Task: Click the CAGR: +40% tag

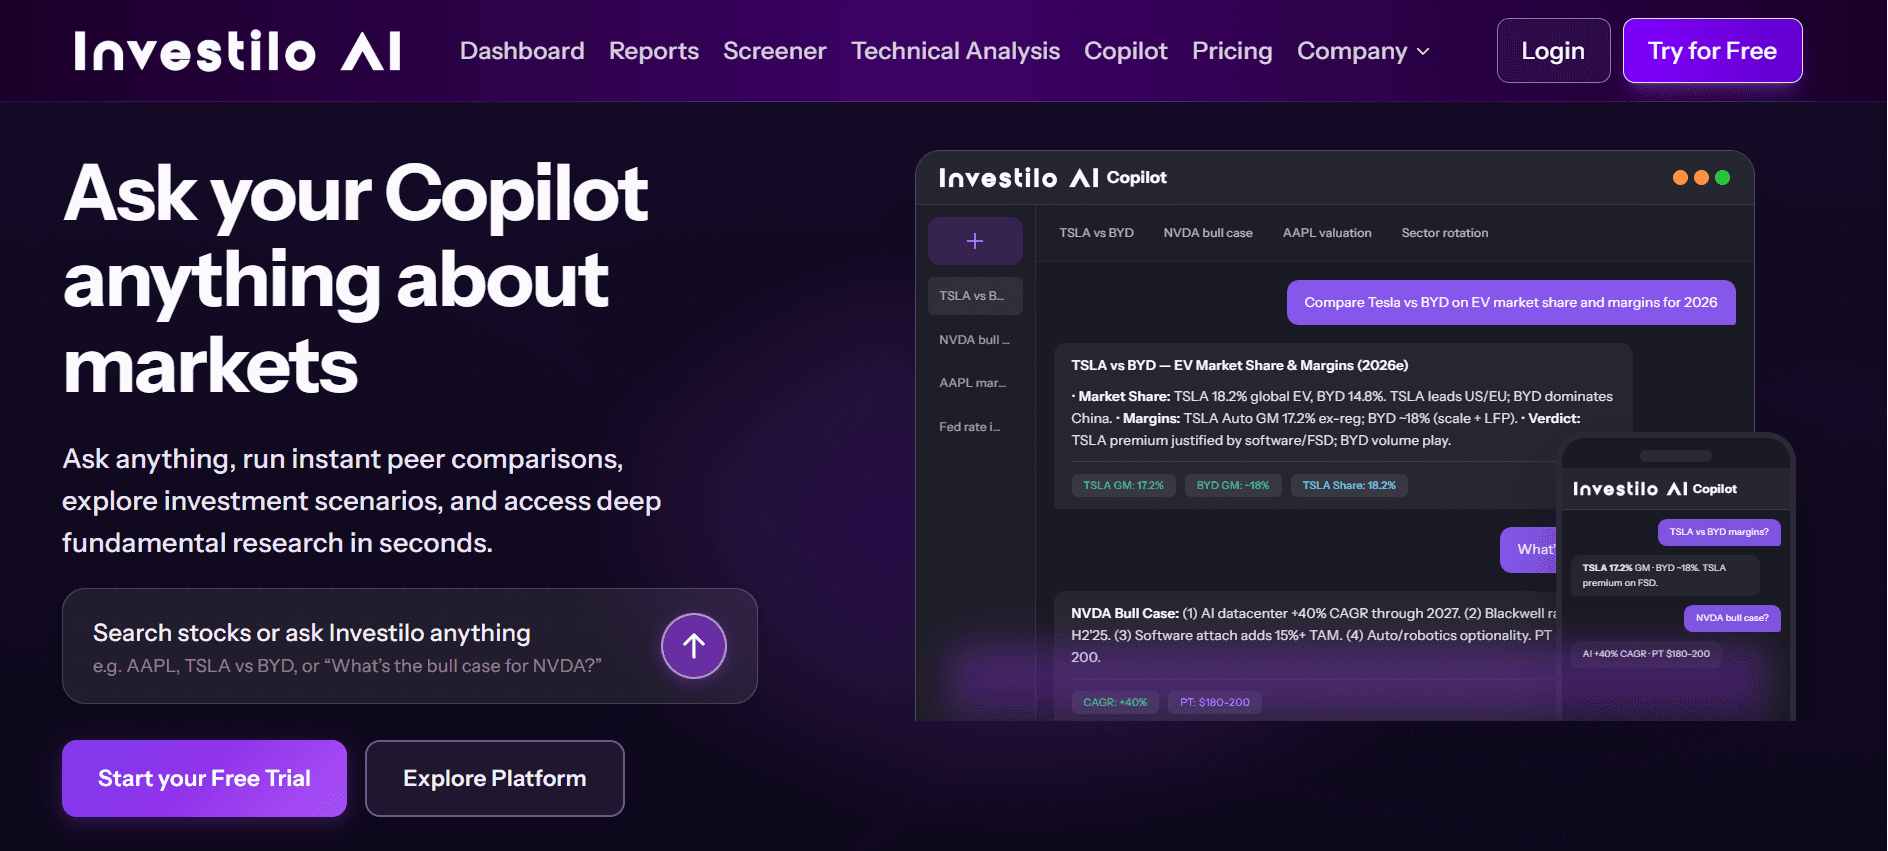Action: pyautogui.click(x=1115, y=702)
